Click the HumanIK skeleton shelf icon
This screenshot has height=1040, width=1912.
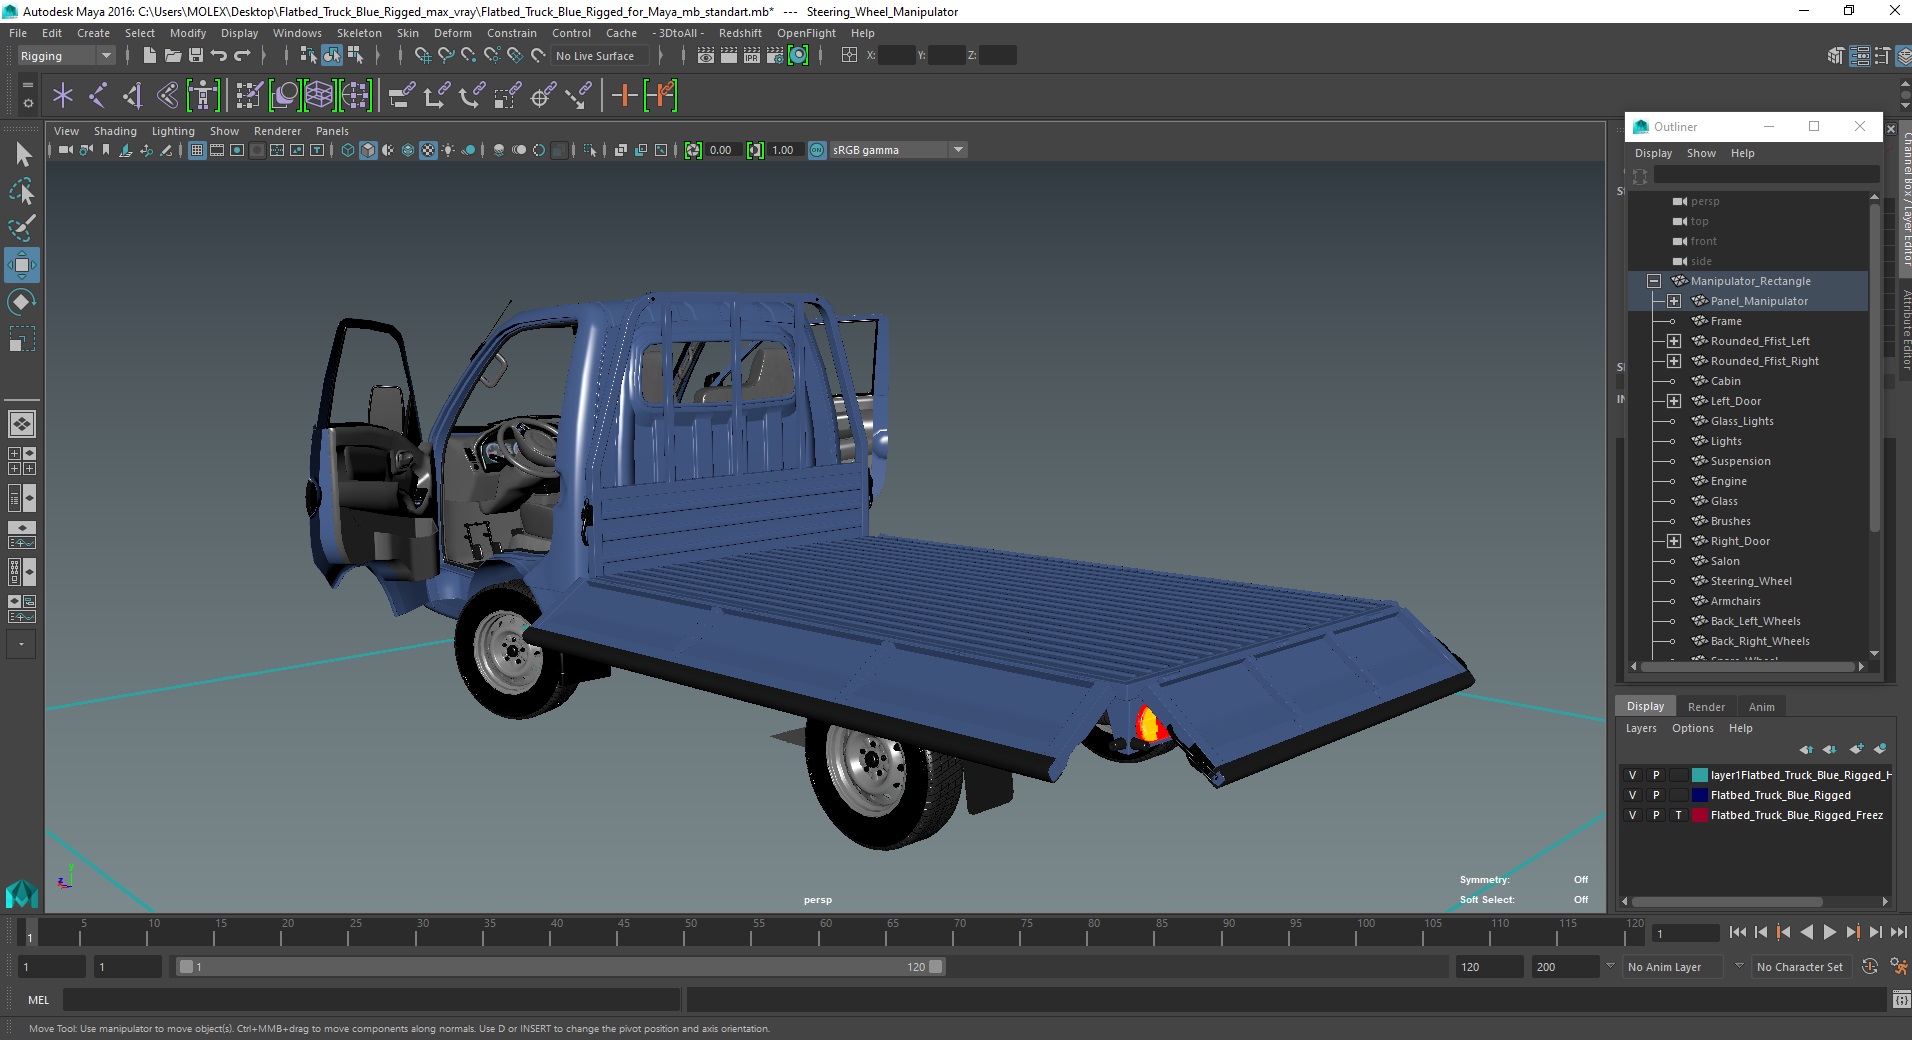click(203, 96)
